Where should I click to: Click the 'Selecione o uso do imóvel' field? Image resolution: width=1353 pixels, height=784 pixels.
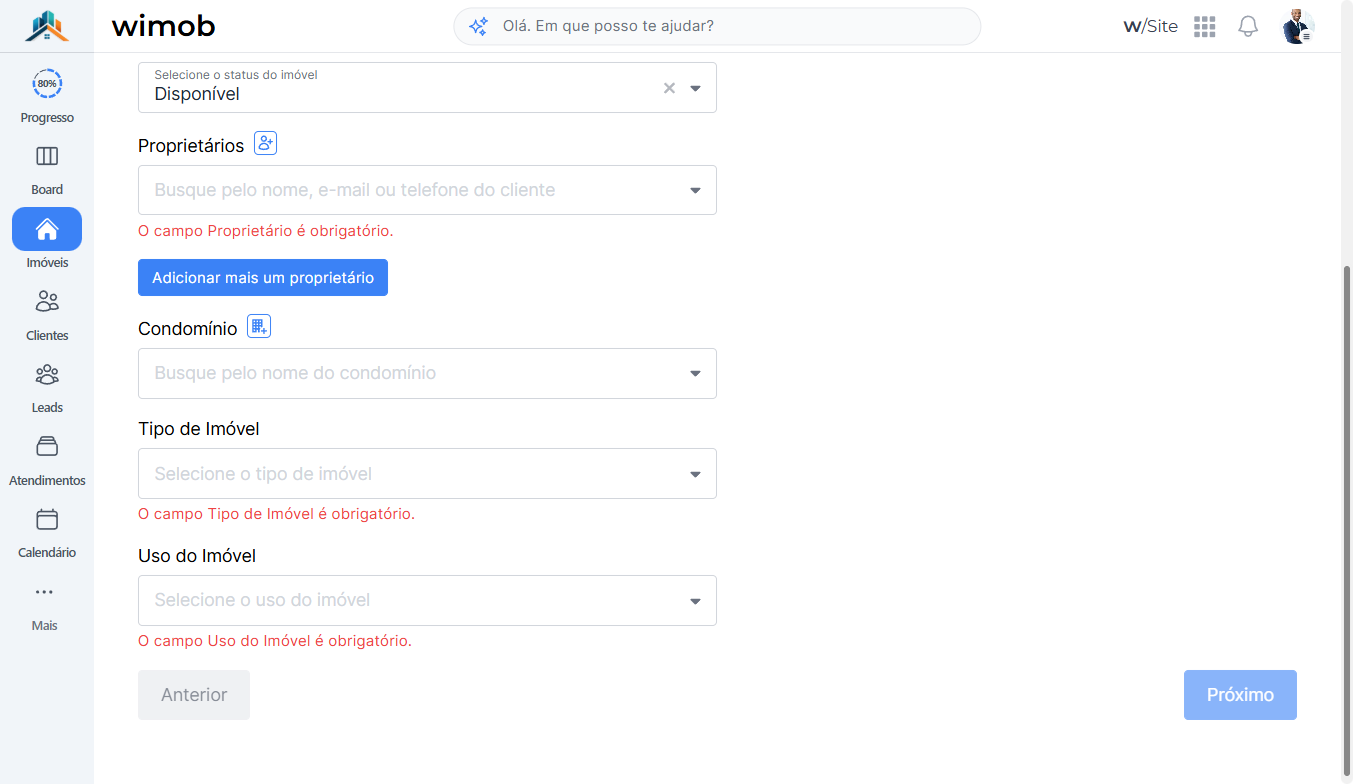427,600
